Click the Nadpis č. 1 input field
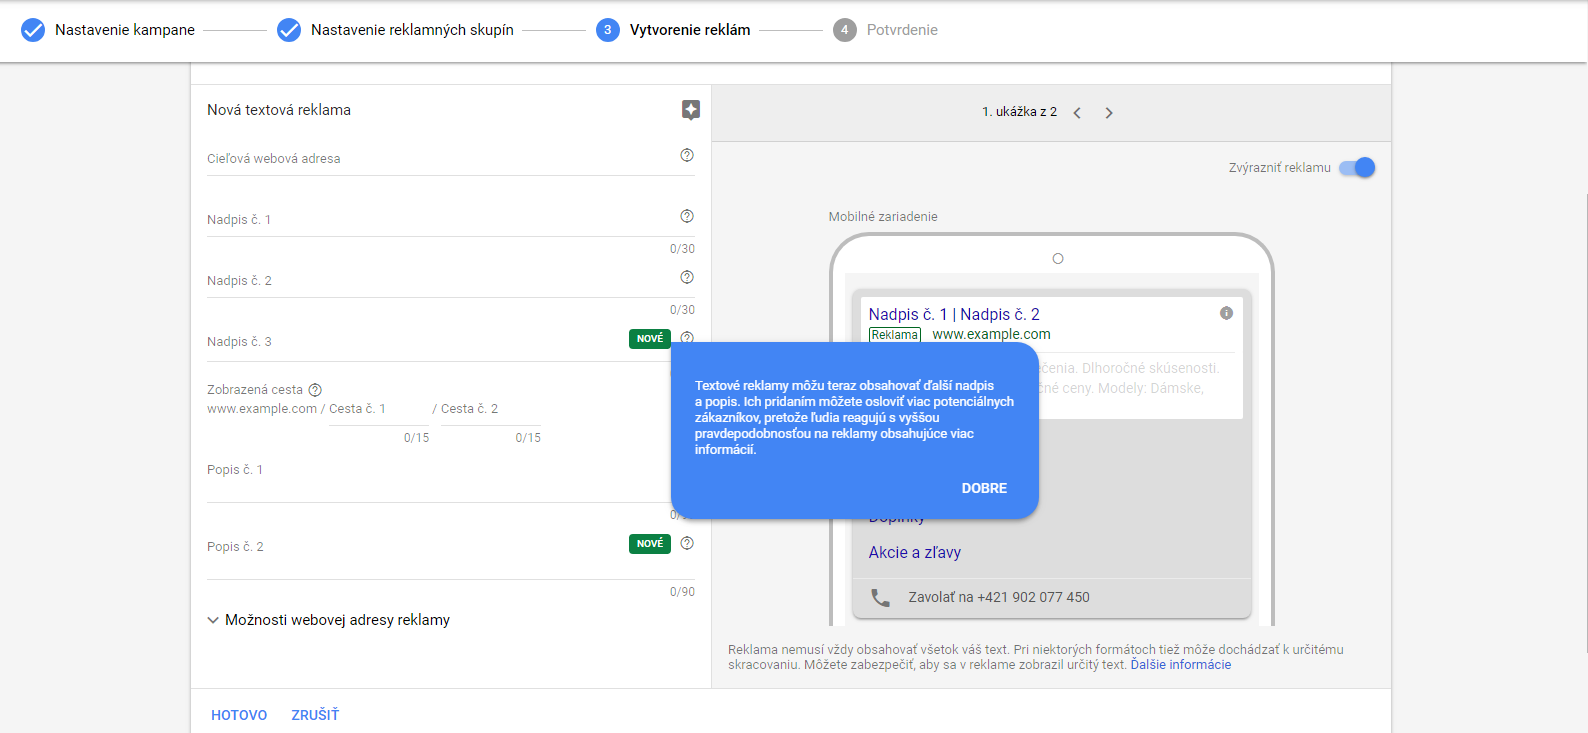The height and width of the screenshot is (733, 1588). tap(451, 220)
